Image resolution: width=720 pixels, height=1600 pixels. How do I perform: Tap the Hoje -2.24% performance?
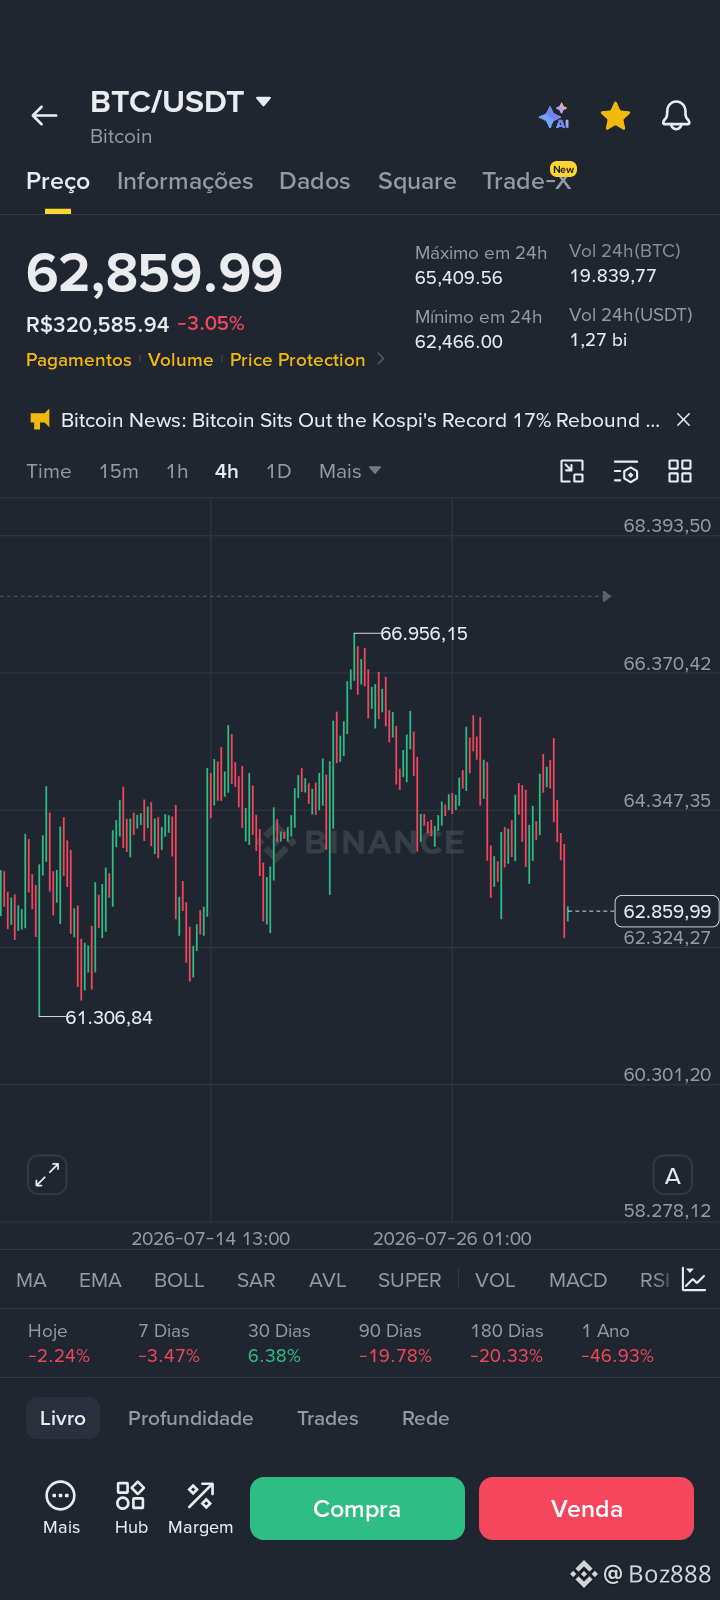tap(59, 1343)
